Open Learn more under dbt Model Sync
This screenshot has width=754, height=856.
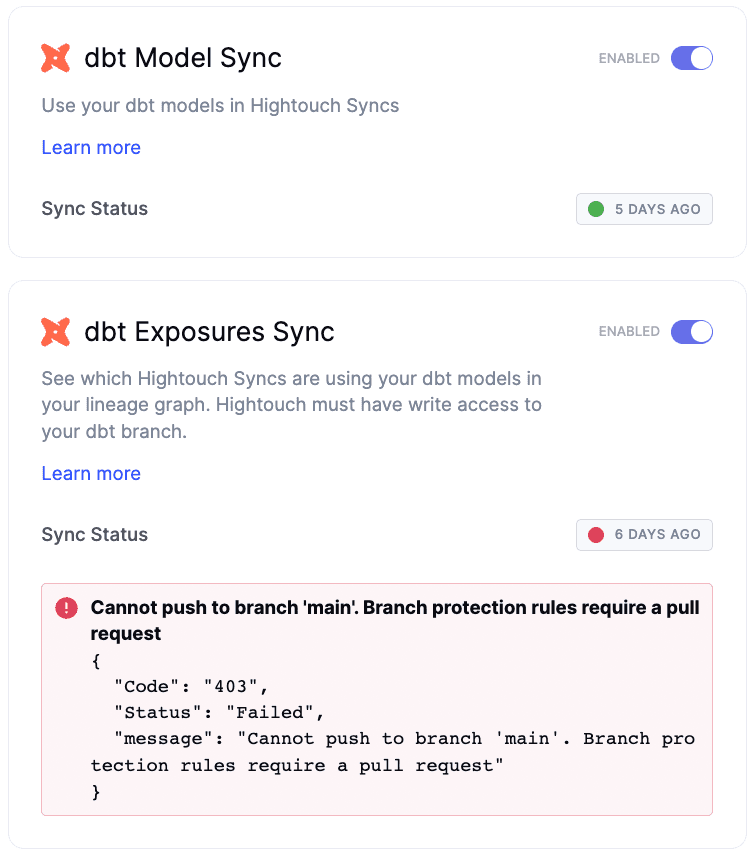click(x=91, y=148)
